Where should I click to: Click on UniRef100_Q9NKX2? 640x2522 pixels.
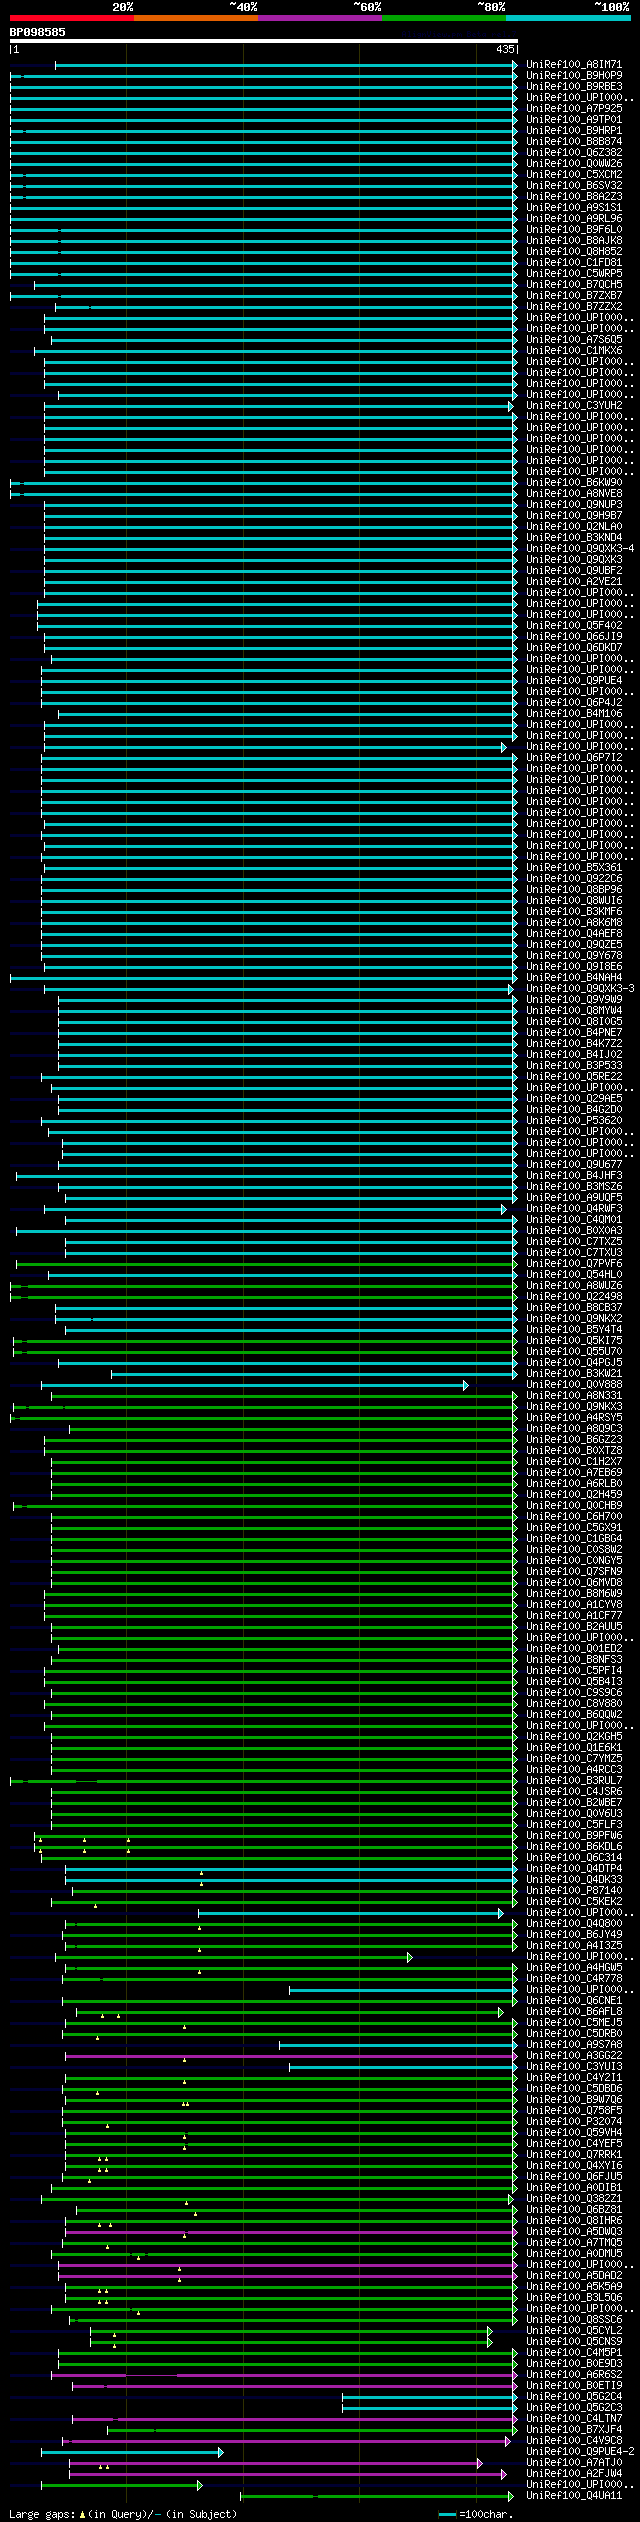coord(574,1318)
